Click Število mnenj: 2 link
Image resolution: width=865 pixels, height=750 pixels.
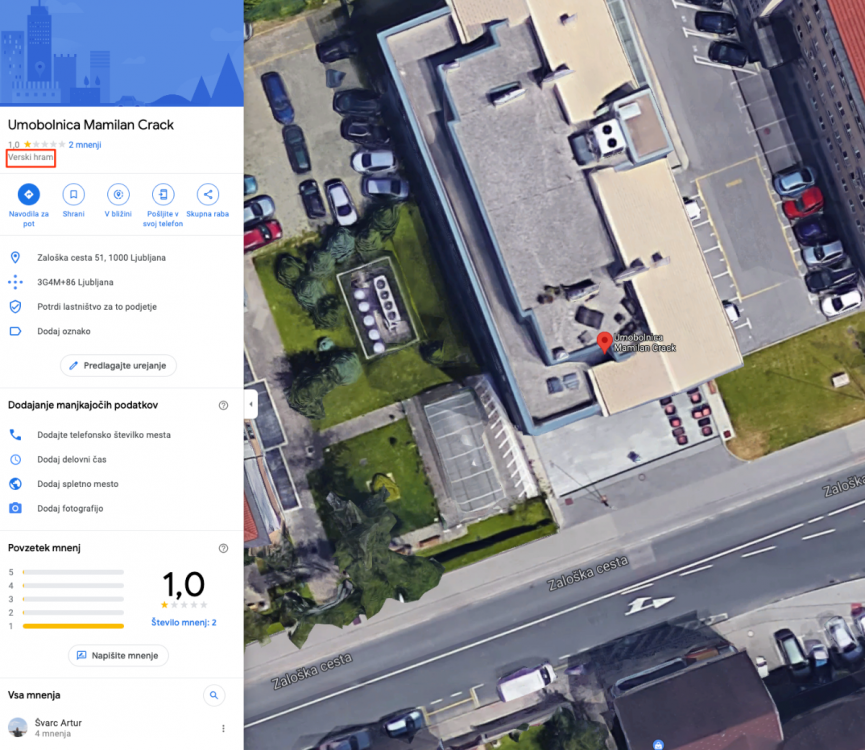[x=184, y=622]
